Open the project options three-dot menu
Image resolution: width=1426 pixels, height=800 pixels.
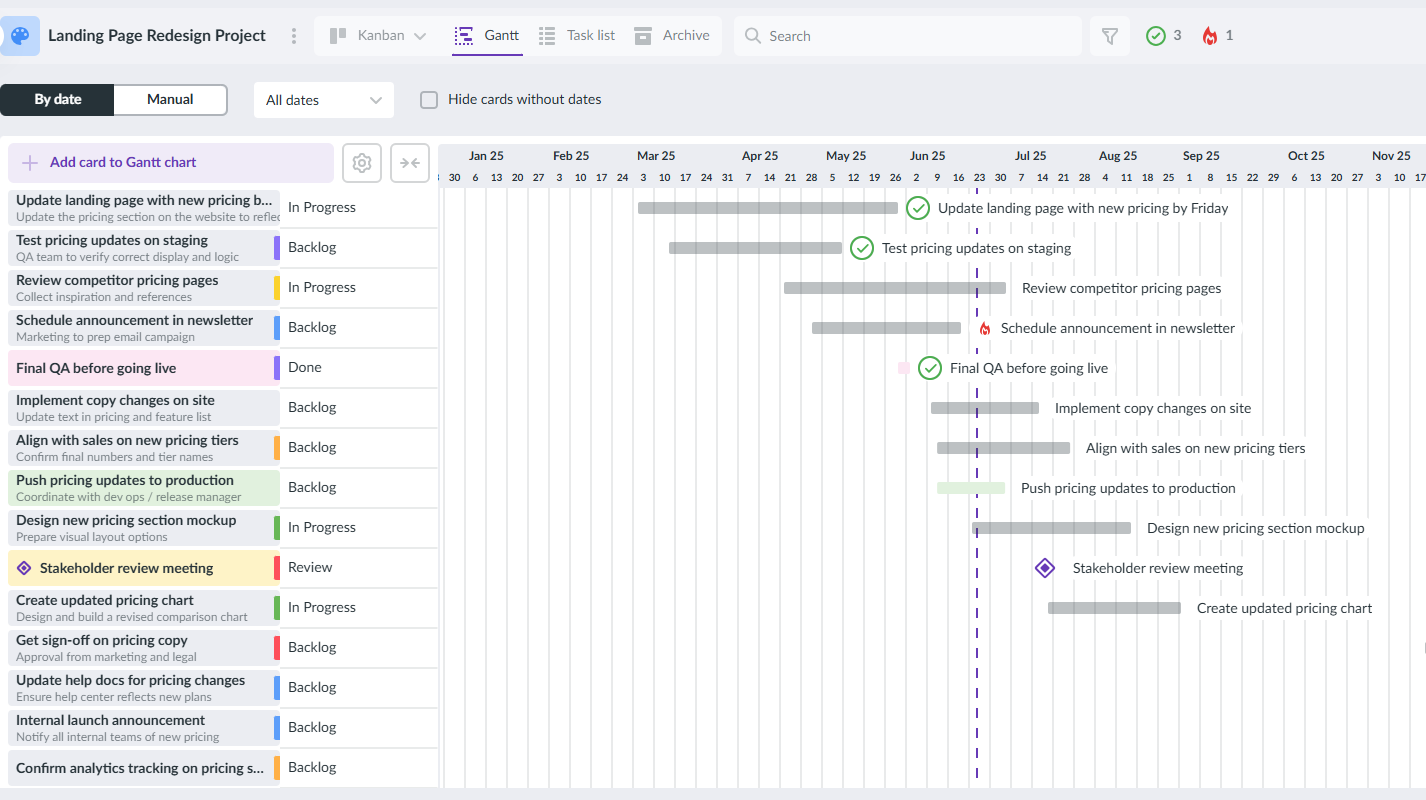[294, 36]
